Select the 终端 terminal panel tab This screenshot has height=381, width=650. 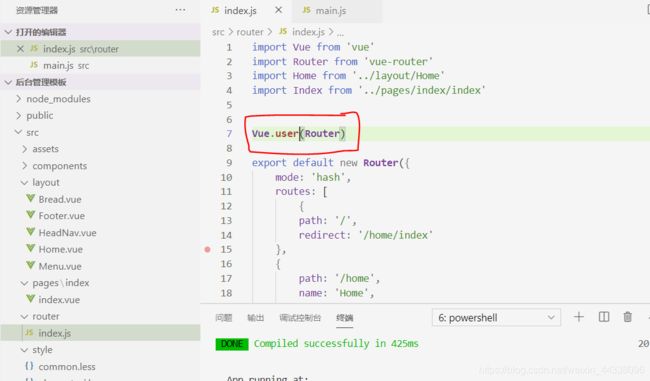pyautogui.click(x=344, y=318)
